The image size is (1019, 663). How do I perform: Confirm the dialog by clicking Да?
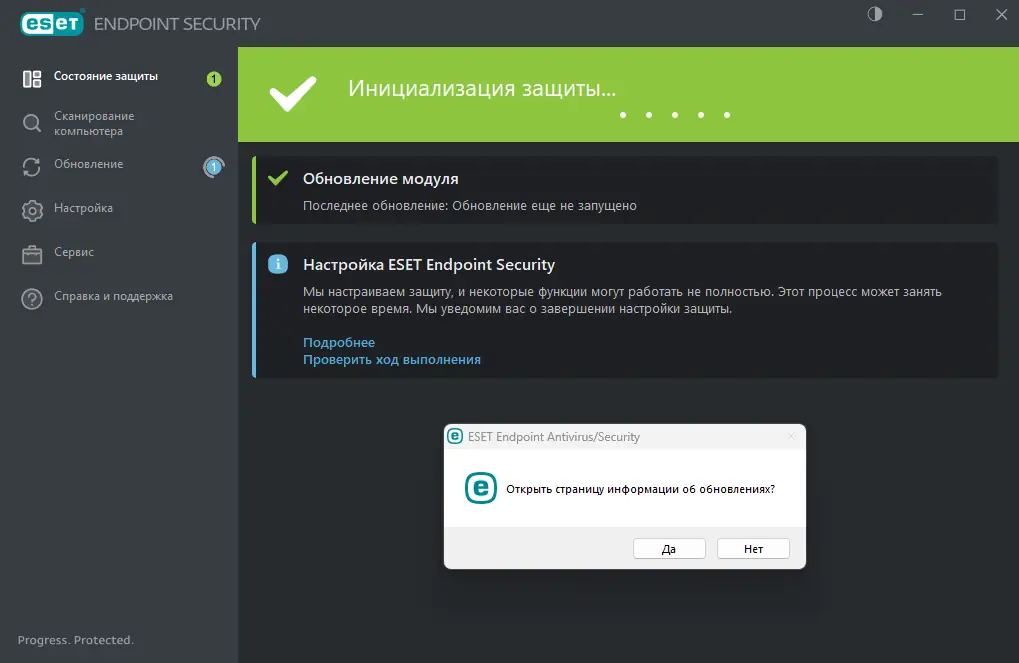[669, 548]
